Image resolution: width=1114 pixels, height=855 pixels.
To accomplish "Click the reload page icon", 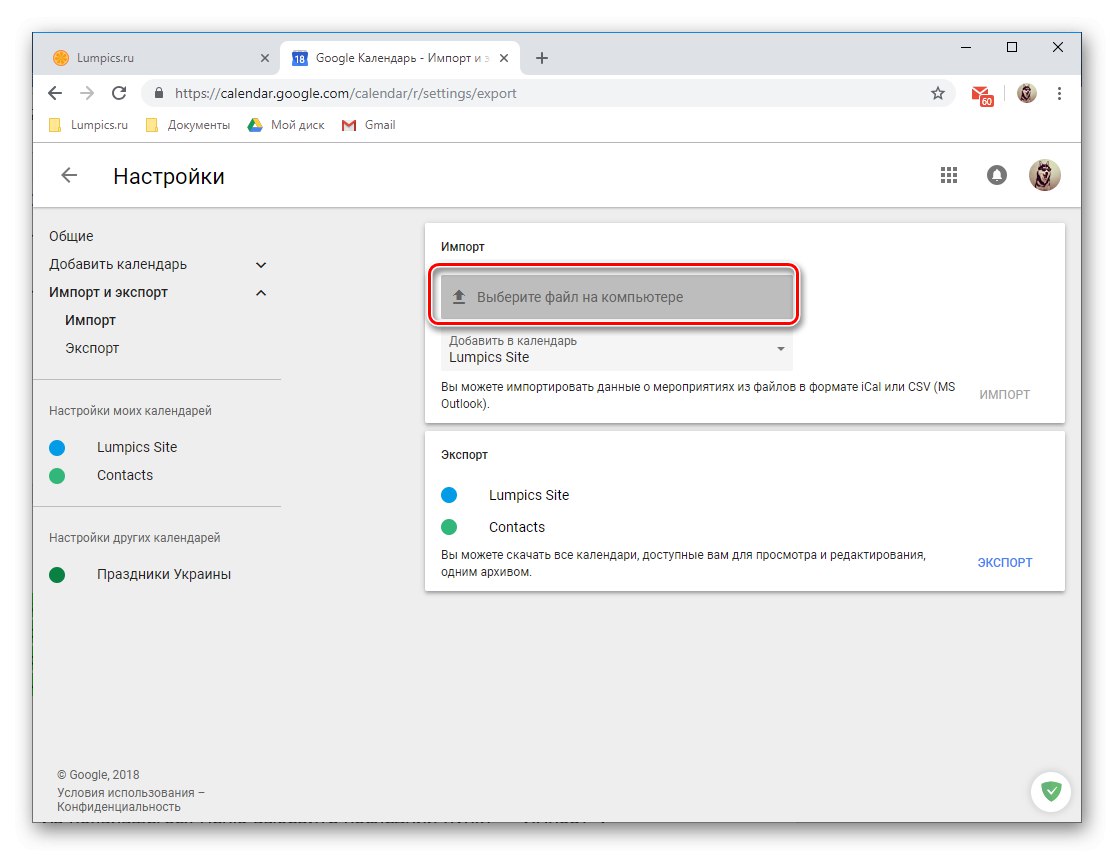I will 119,92.
